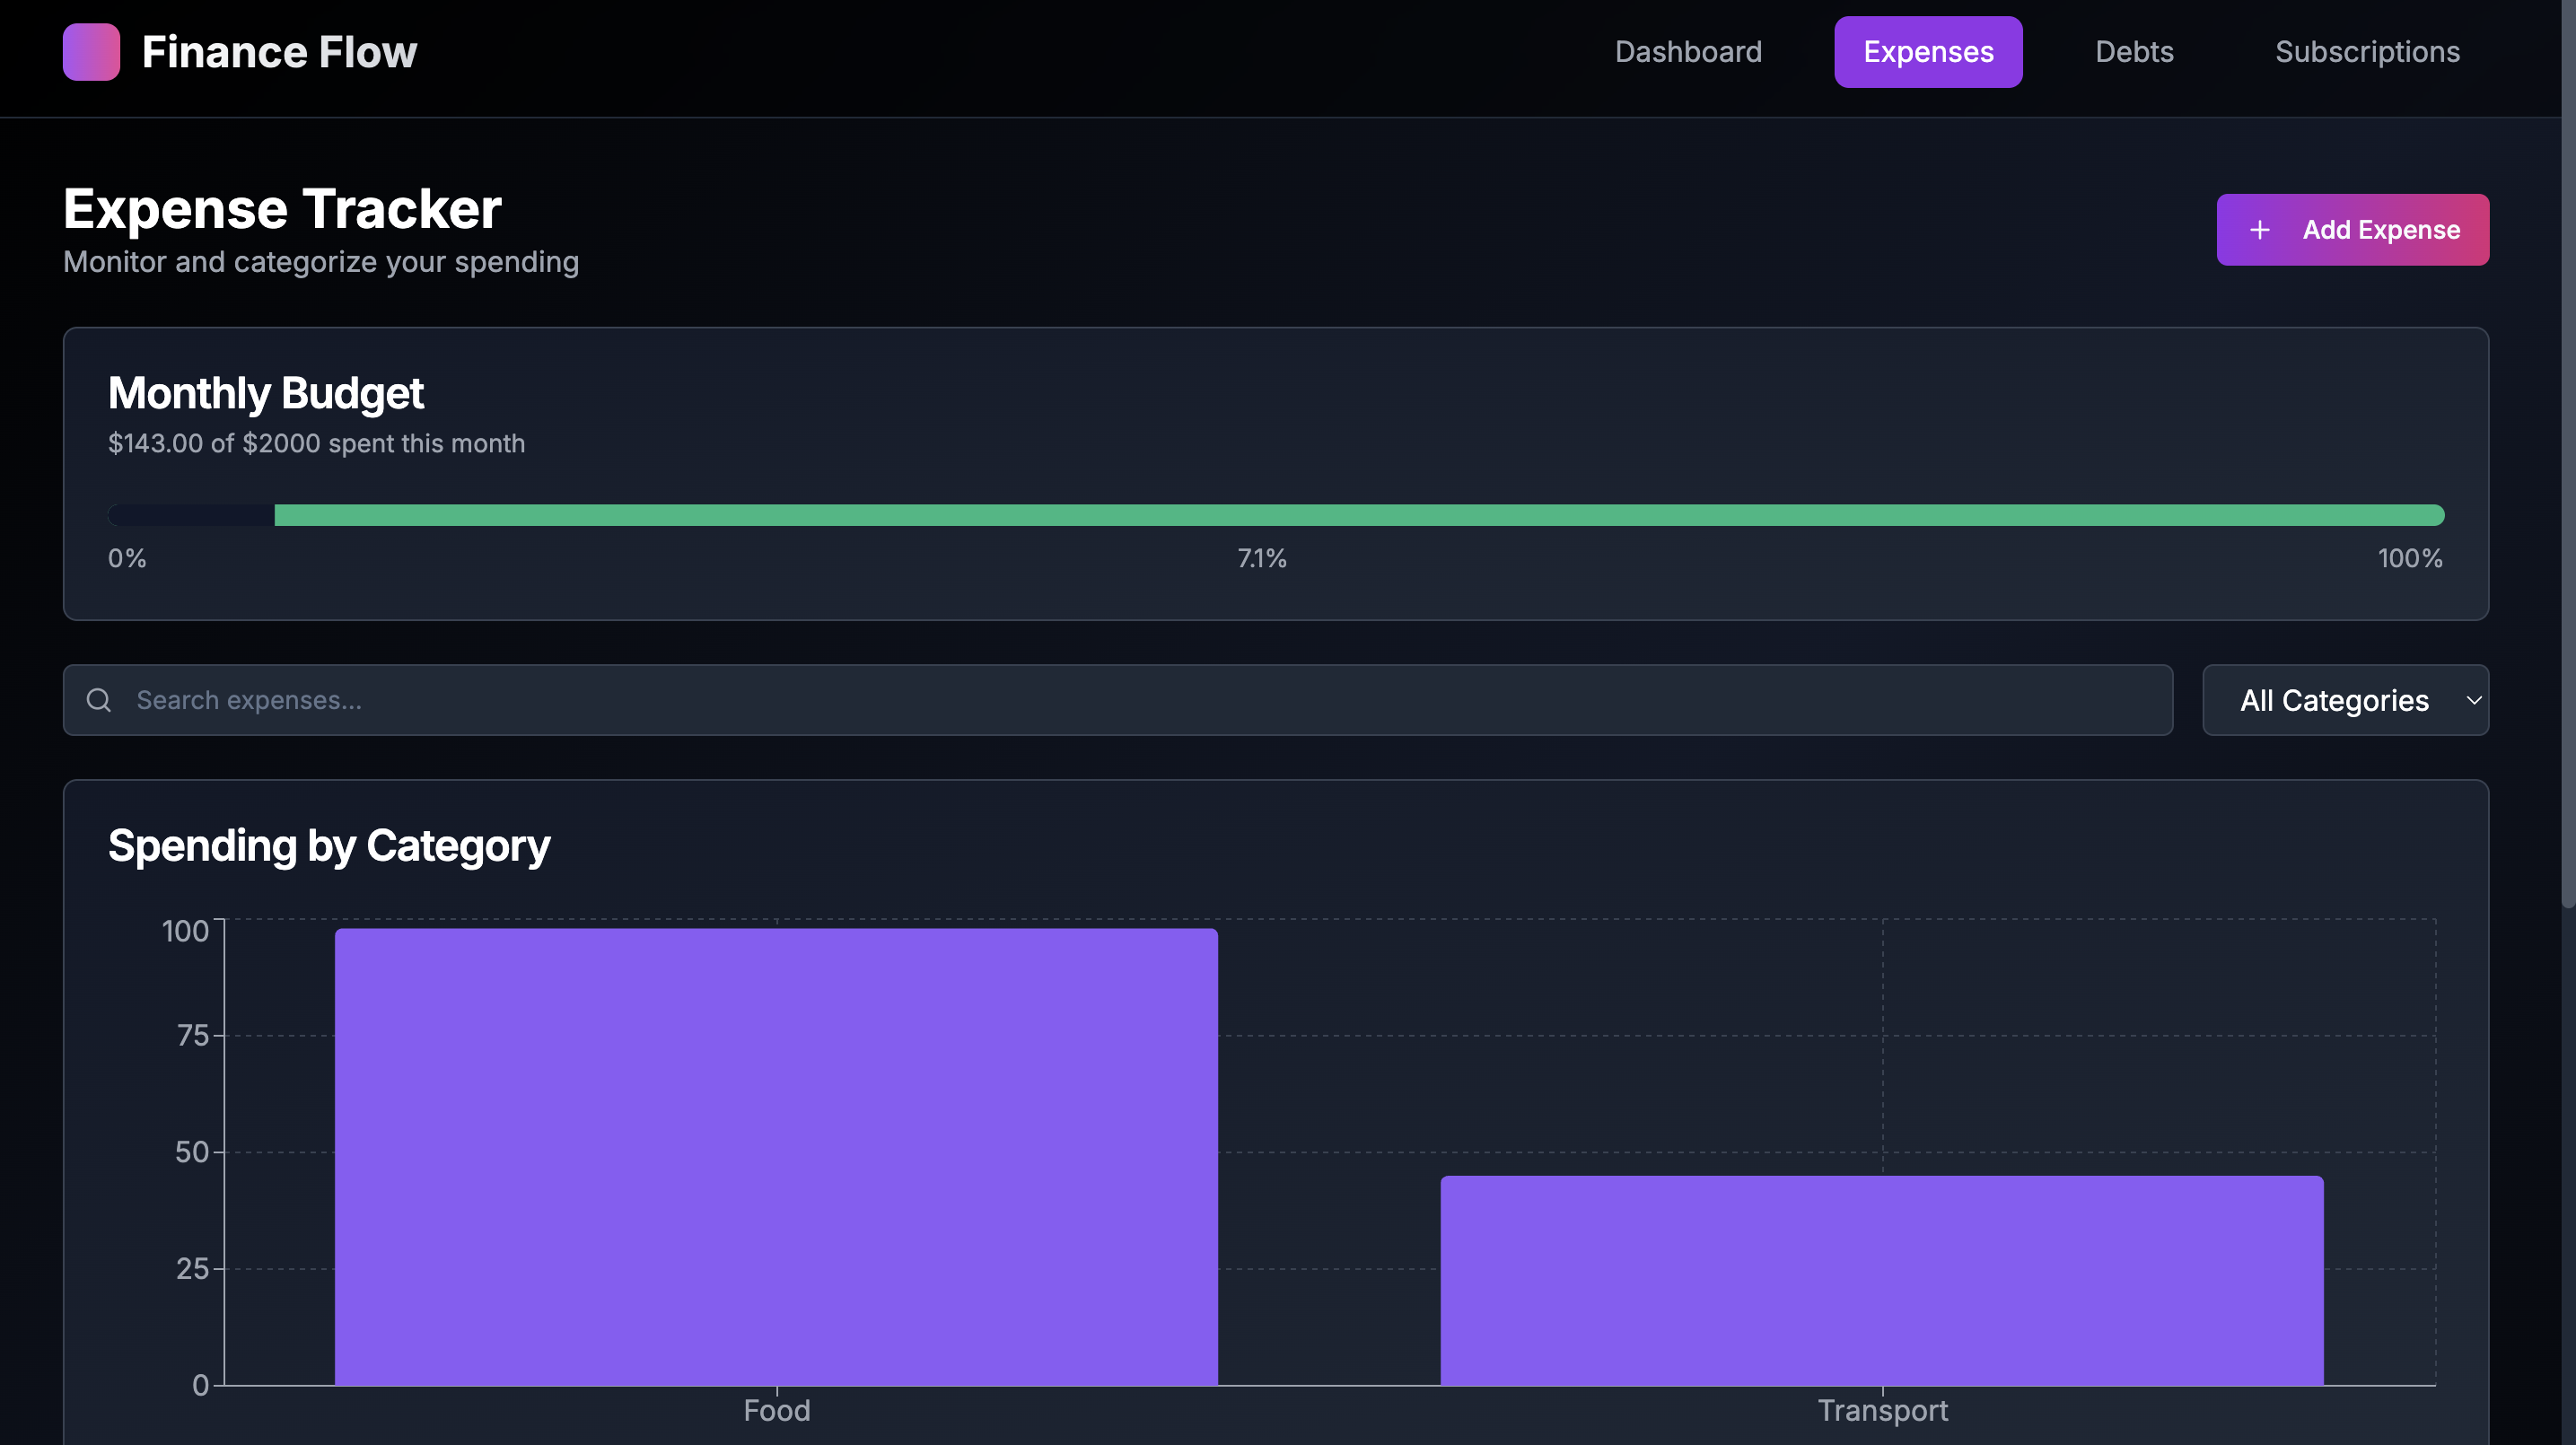Click the Spending by Category heading

(329, 846)
